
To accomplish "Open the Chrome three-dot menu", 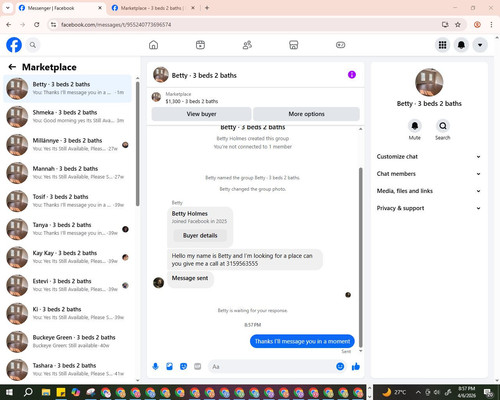I will click(x=491, y=25).
